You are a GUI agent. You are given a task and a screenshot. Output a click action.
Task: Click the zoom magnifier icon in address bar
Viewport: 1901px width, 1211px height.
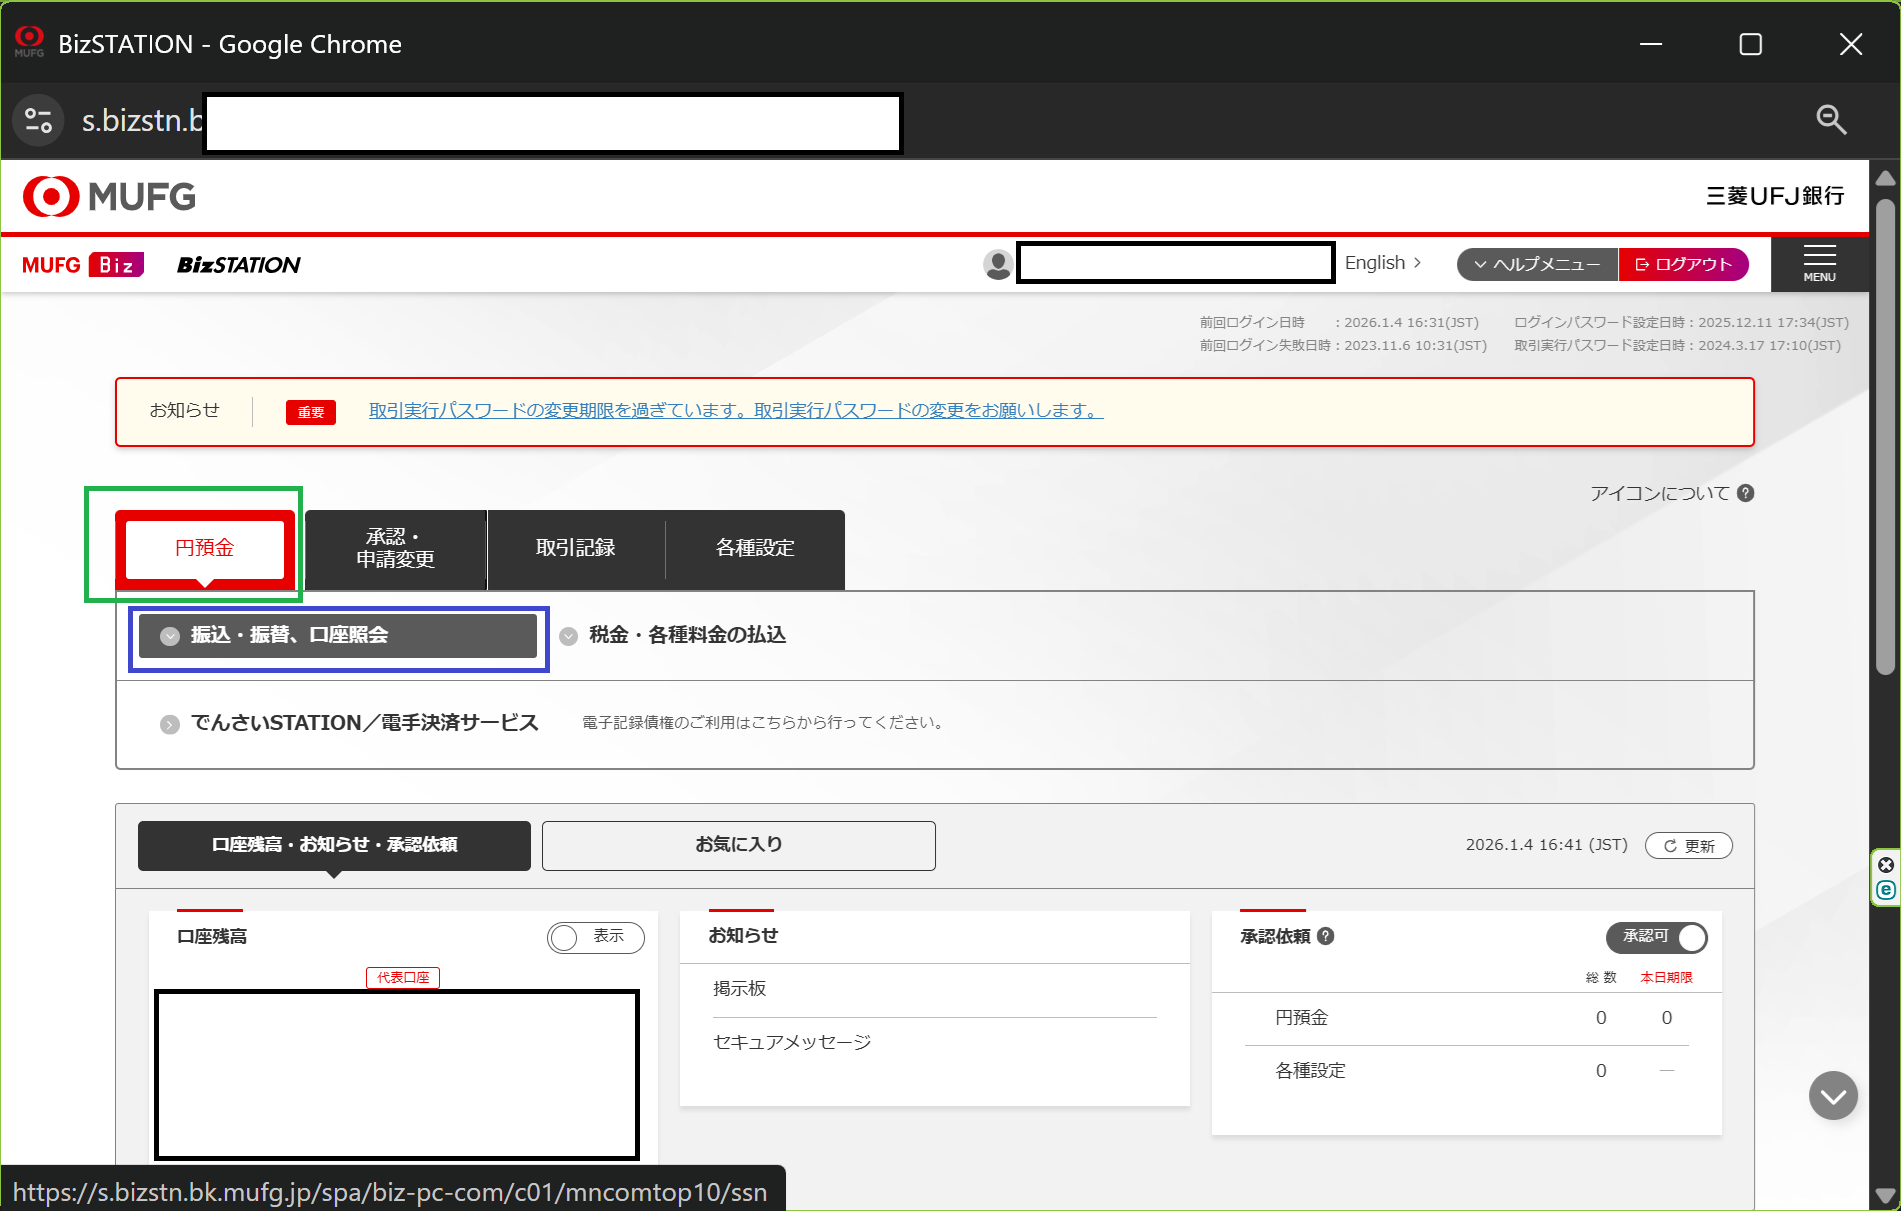tap(1830, 120)
